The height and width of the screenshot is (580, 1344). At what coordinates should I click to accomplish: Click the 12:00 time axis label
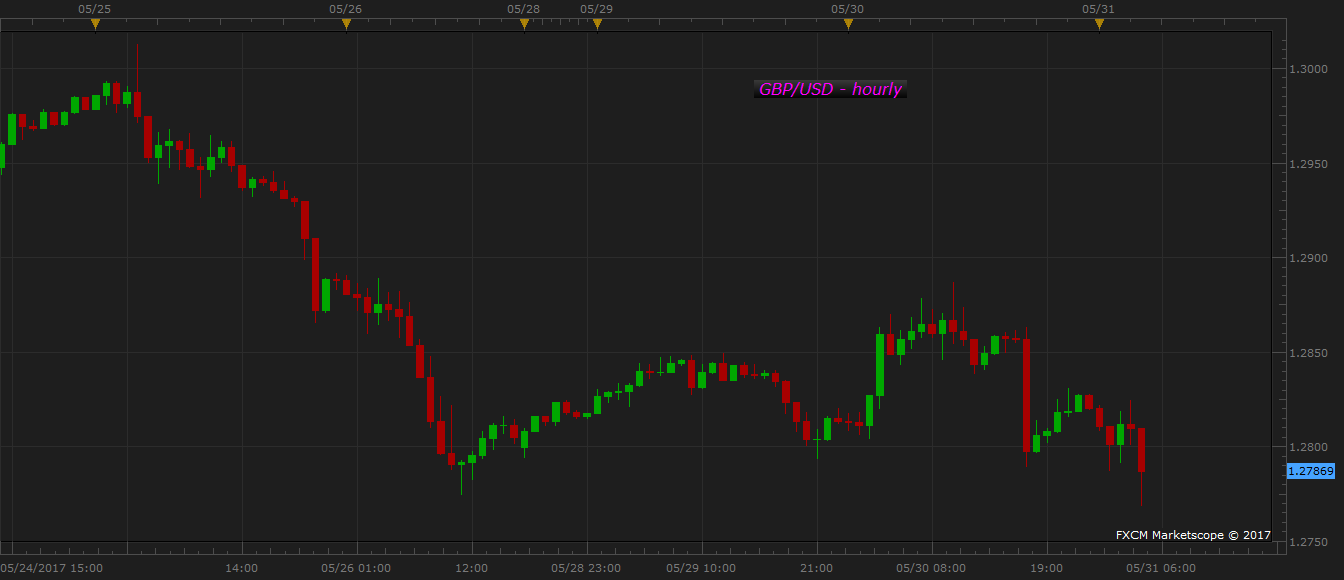[x=471, y=568]
